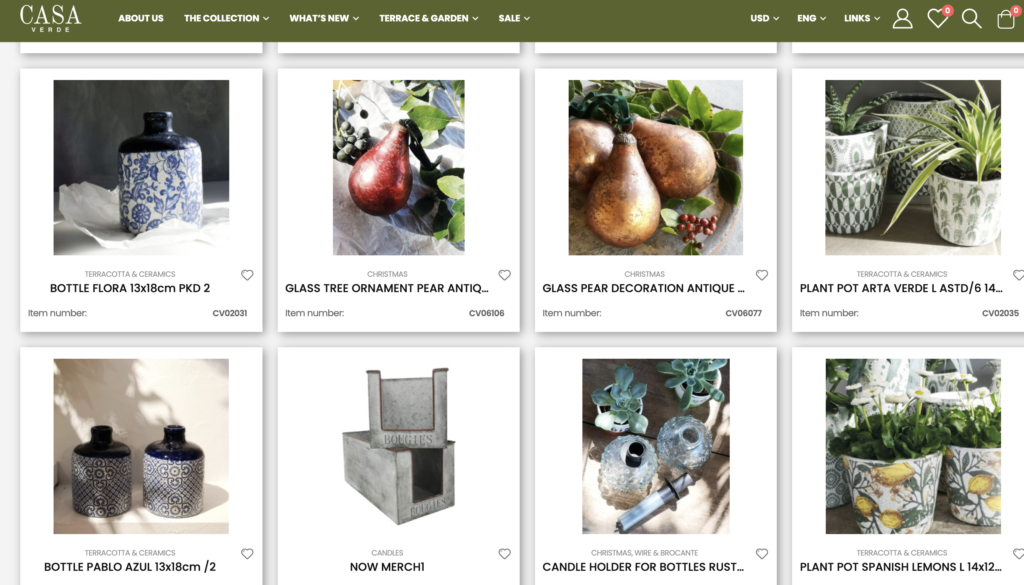Open the About Us menu item
Viewport: 1024px width, 585px height.
point(140,18)
